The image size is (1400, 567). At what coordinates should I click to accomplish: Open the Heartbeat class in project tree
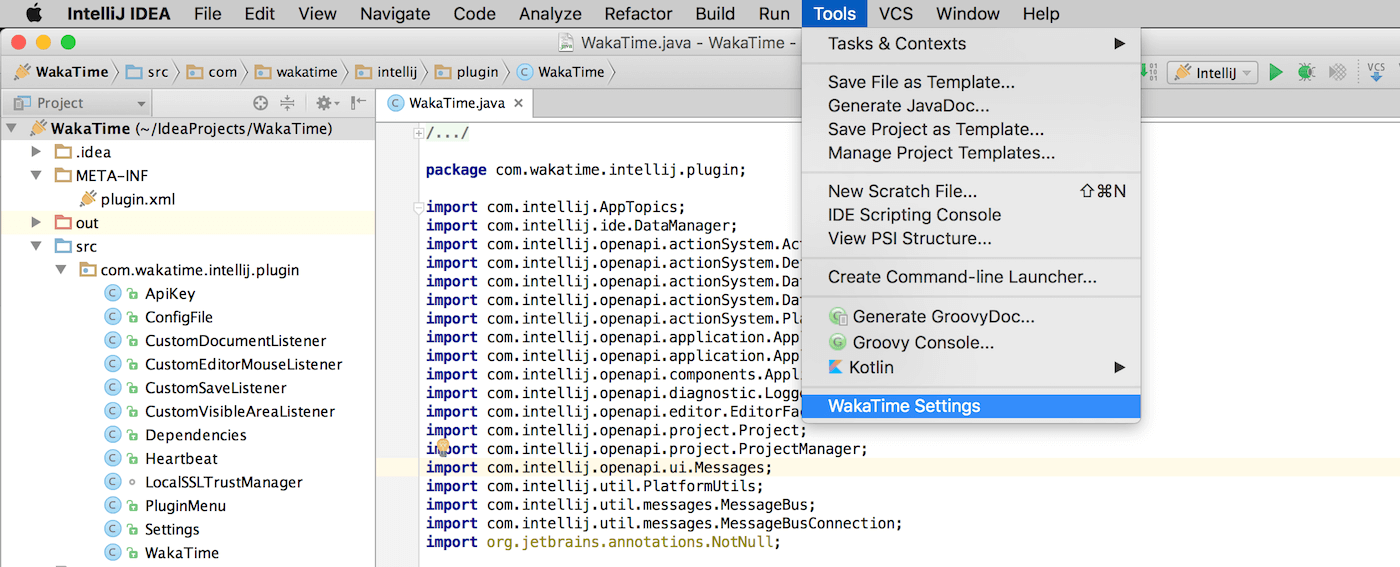click(181, 458)
